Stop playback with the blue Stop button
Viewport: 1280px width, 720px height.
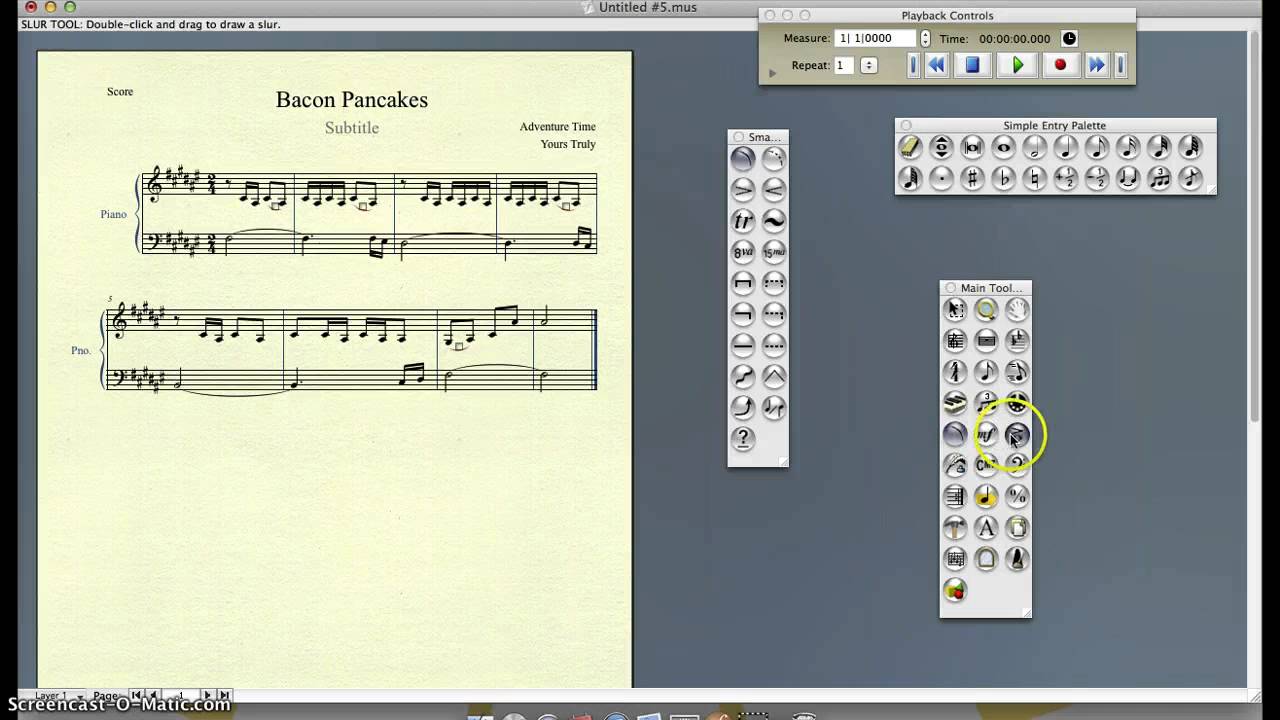coord(972,65)
